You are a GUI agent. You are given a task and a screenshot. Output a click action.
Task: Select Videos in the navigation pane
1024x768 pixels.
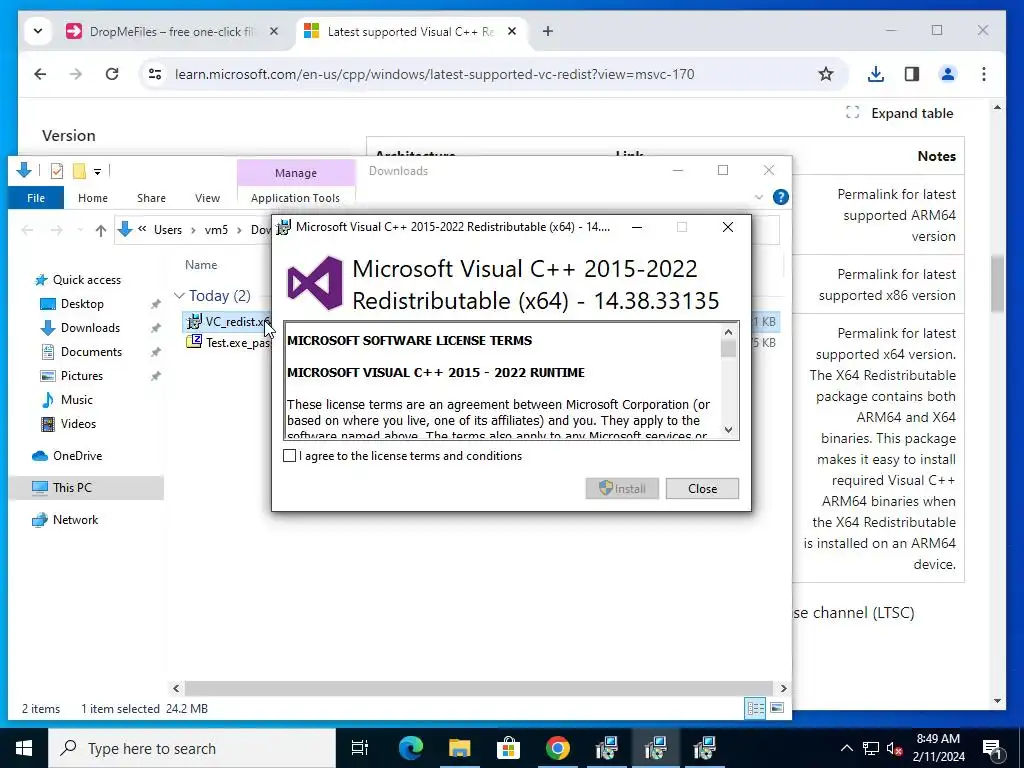click(78, 424)
